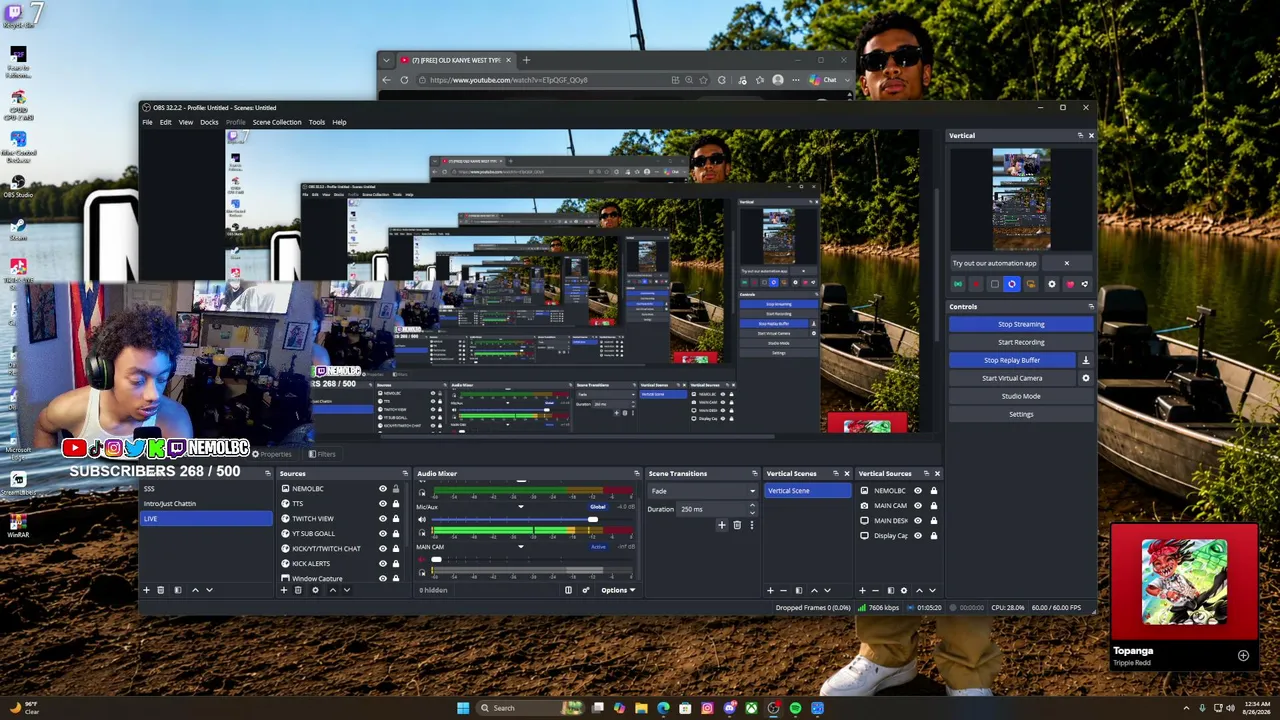Select the Intro/Just Chattin scene
The width and height of the screenshot is (1280, 720).
[x=206, y=504]
